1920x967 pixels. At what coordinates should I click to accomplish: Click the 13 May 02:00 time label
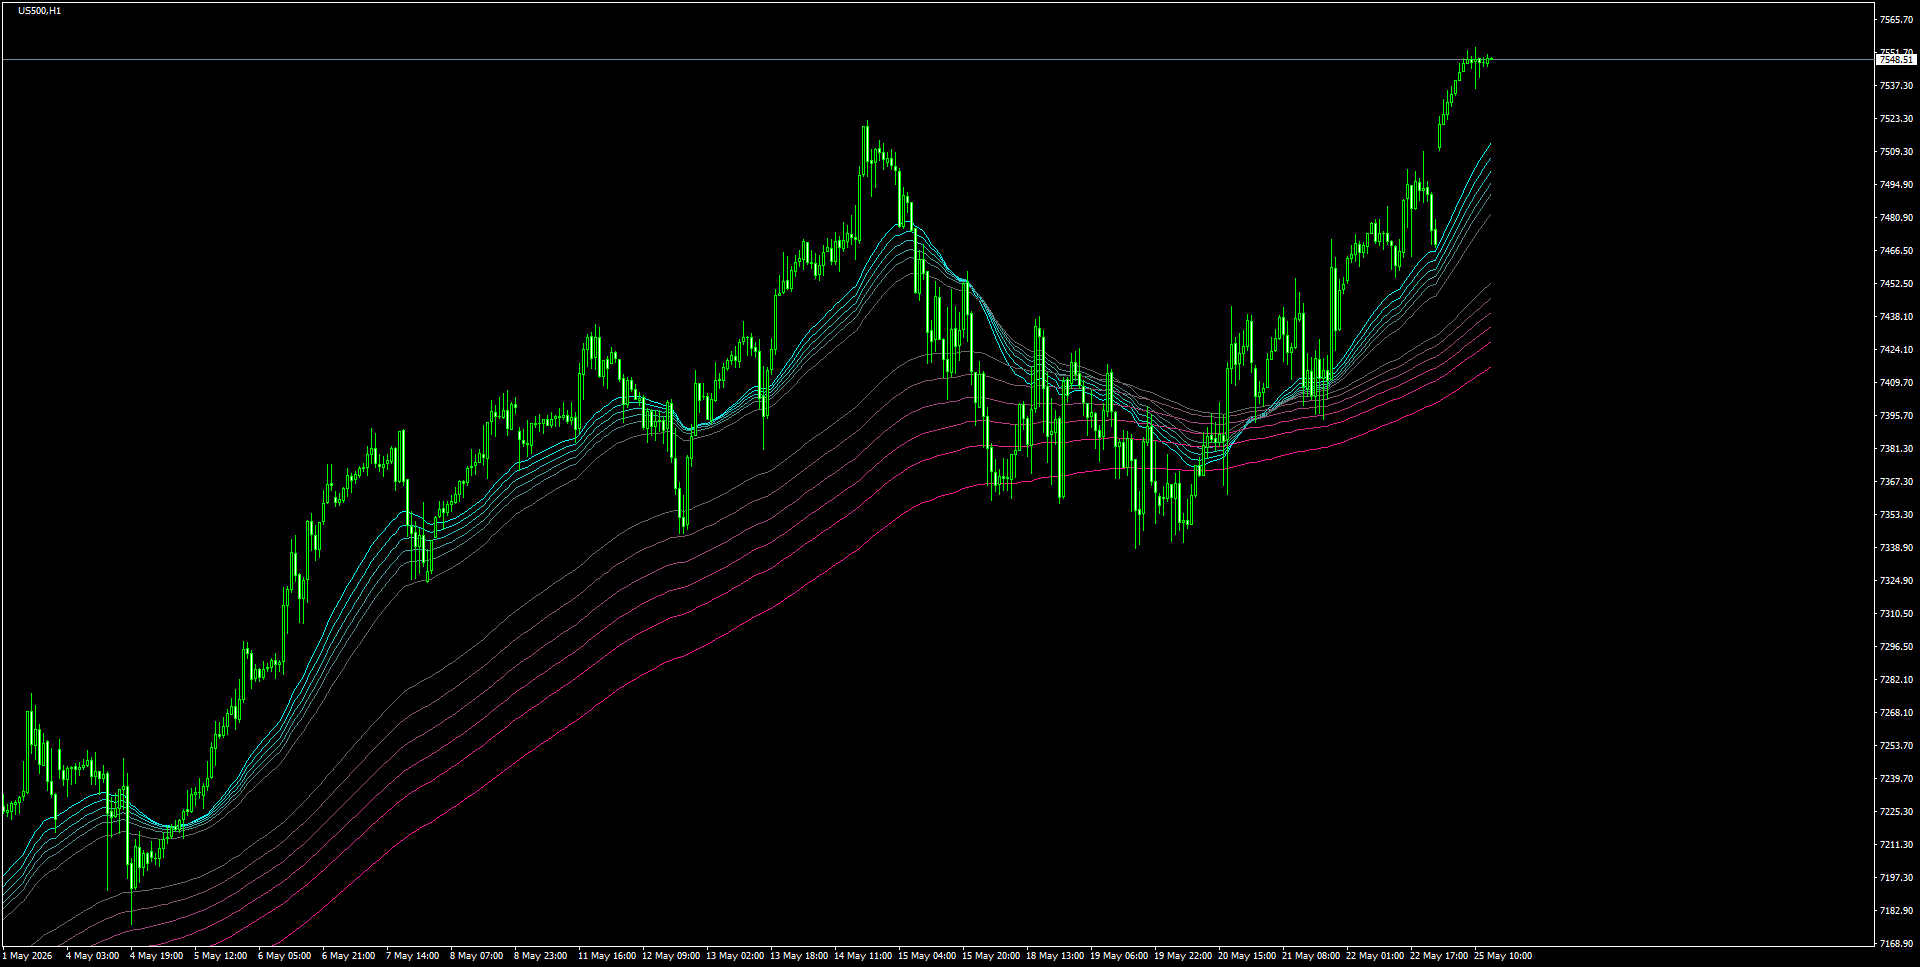[735, 956]
